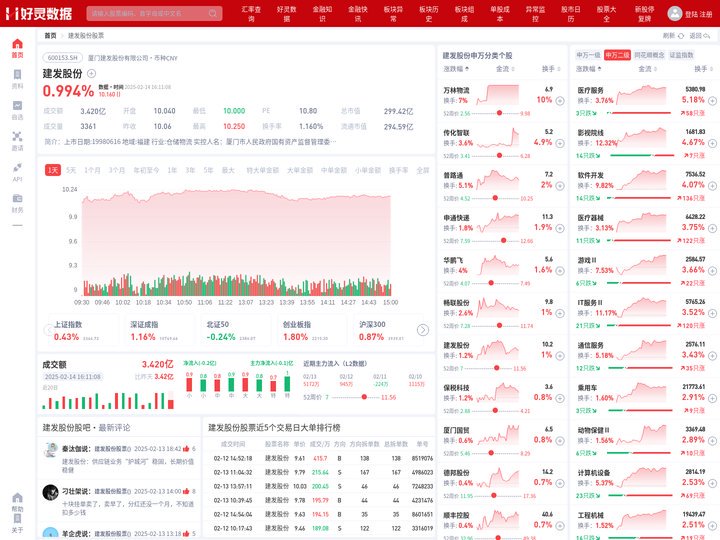The image size is (720, 540).
Task: Open the 帮助 help icon in sidebar
Action: 17,498
